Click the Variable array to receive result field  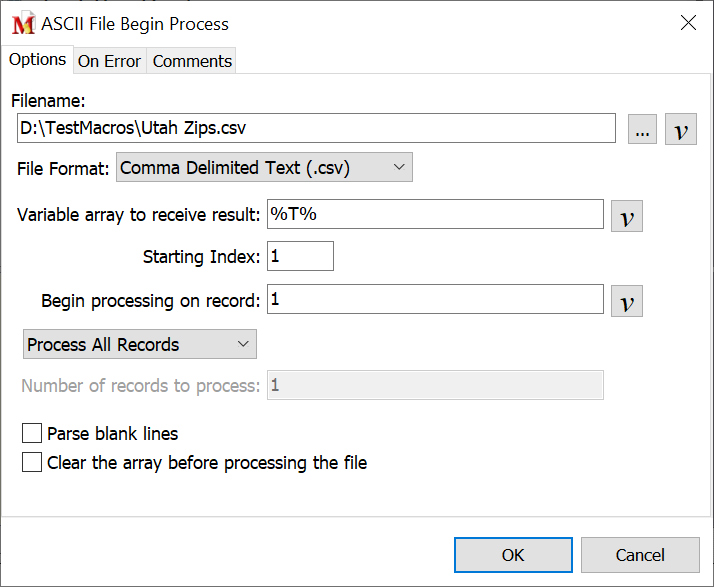434,215
